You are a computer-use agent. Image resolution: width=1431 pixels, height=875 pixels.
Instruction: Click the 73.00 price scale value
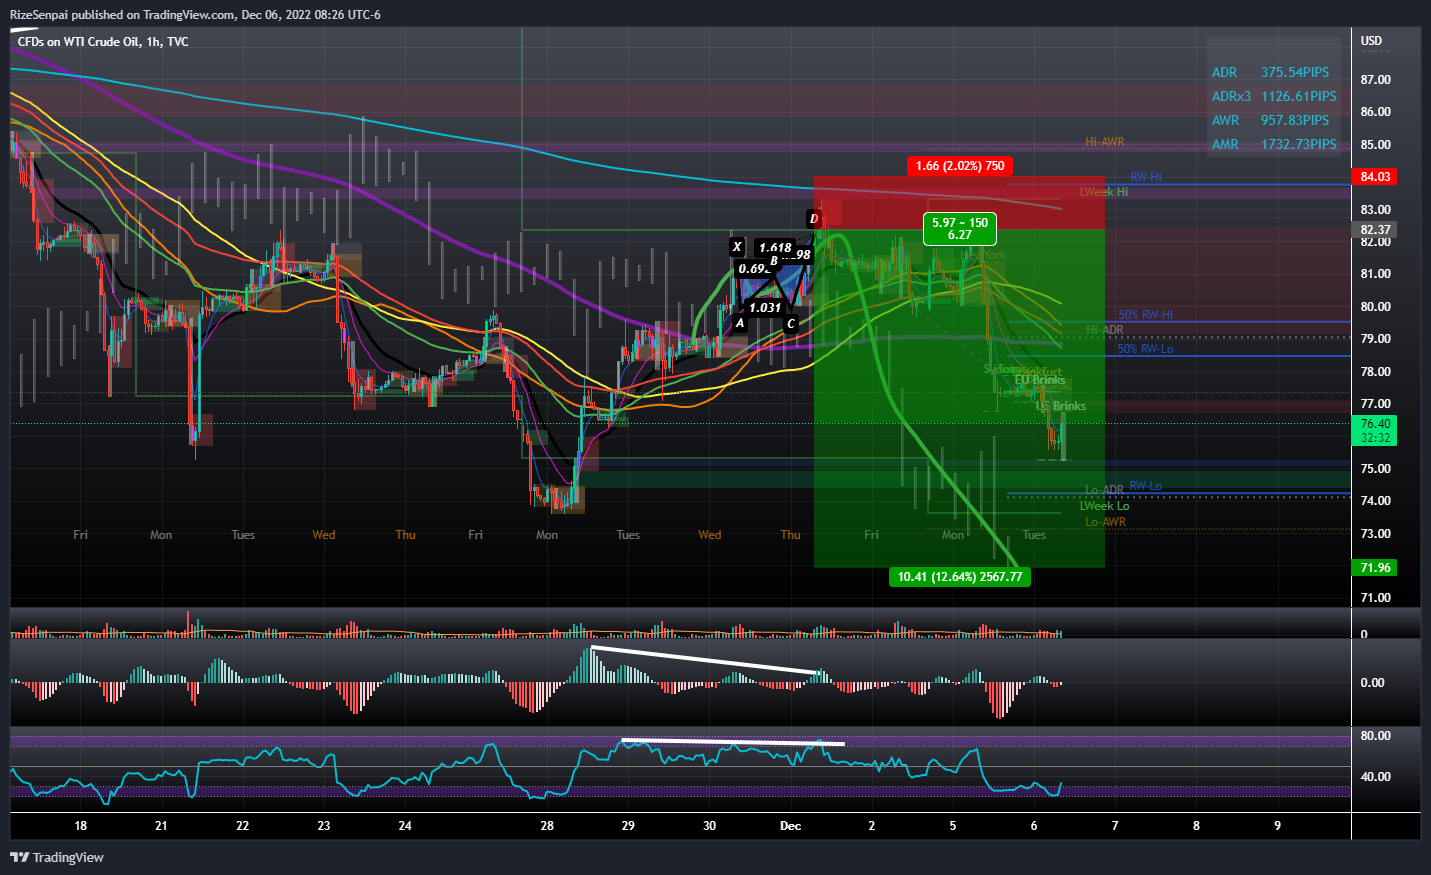pyautogui.click(x=1376, y=533)
